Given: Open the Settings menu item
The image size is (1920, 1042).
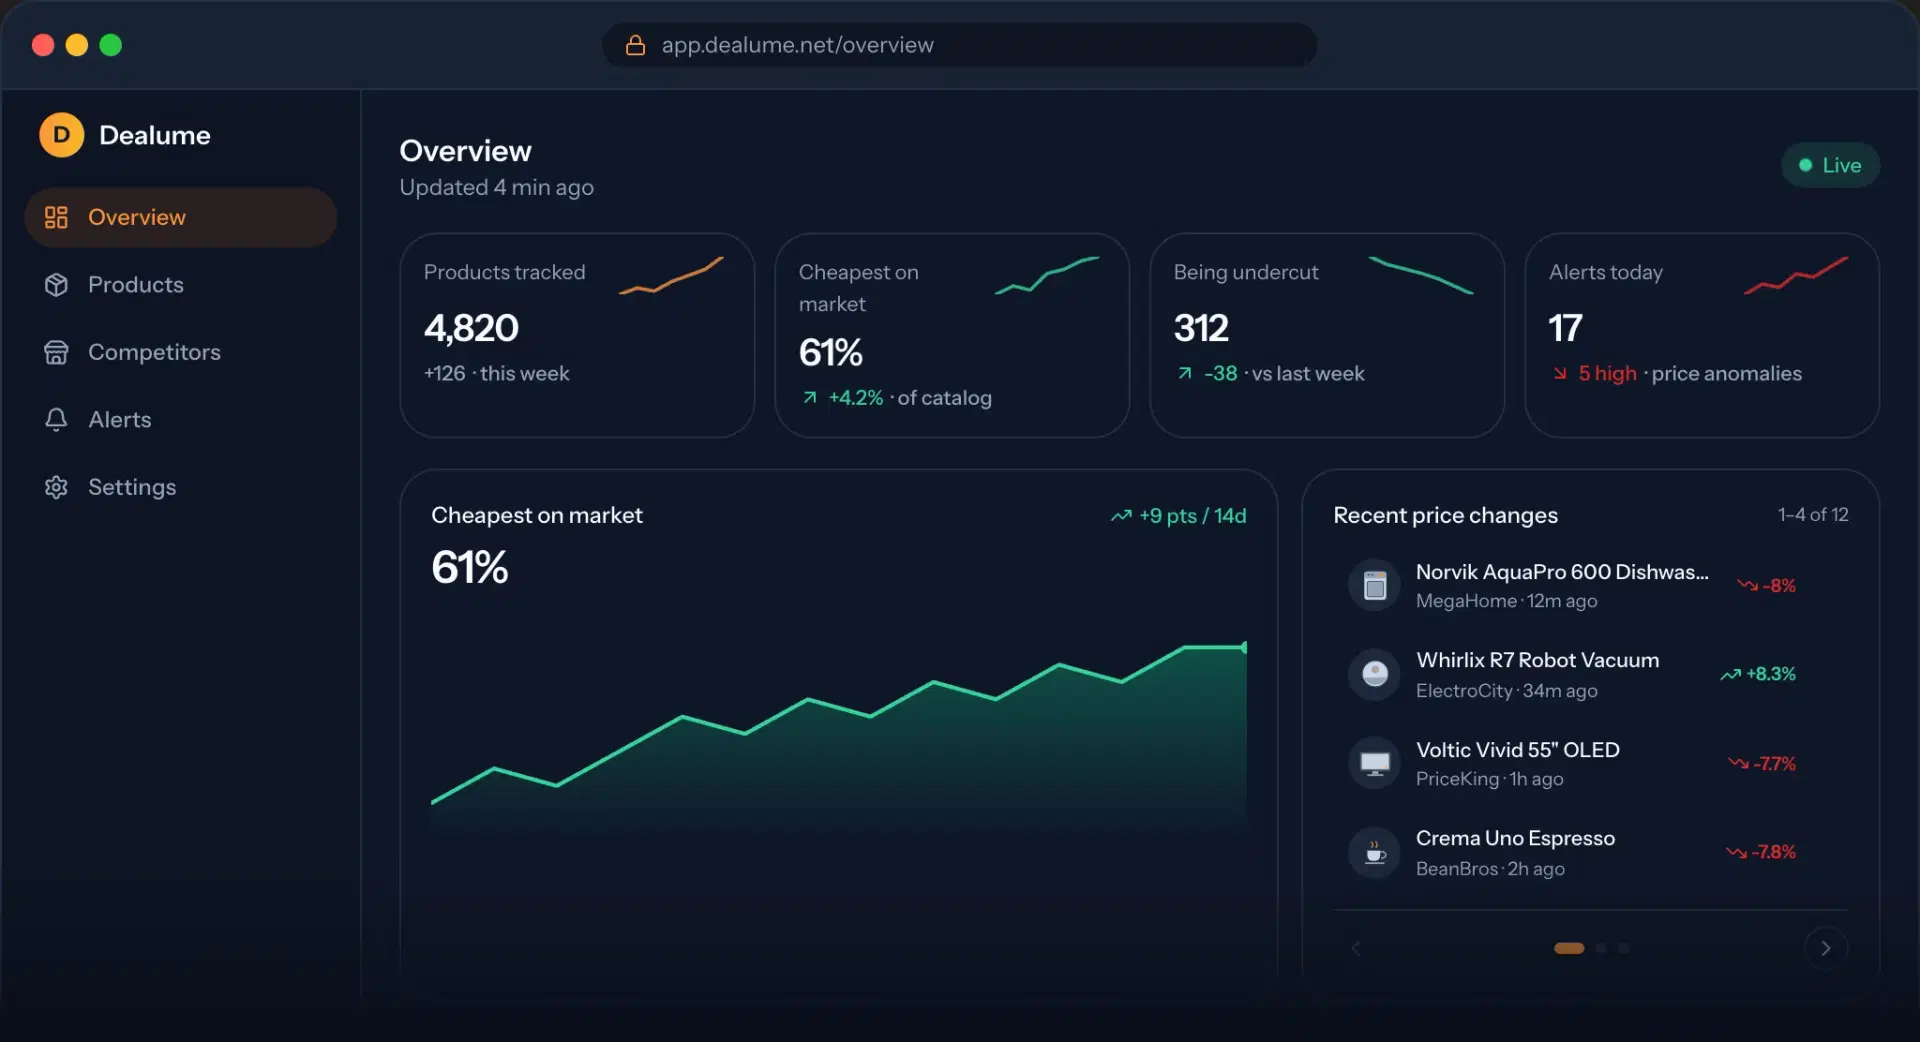Looking at the screenshot, I should pyautogui.click(x=181, y=487).
